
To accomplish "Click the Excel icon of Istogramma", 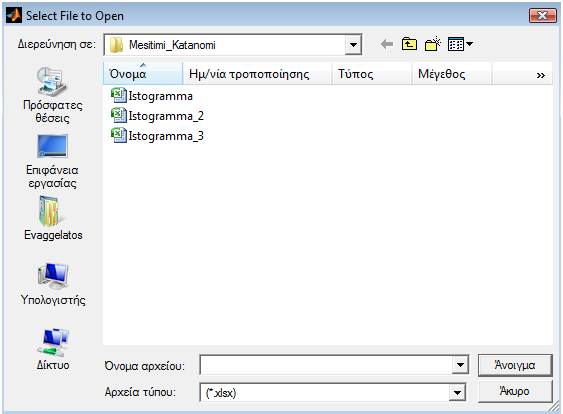I will (x=119, y=96).
